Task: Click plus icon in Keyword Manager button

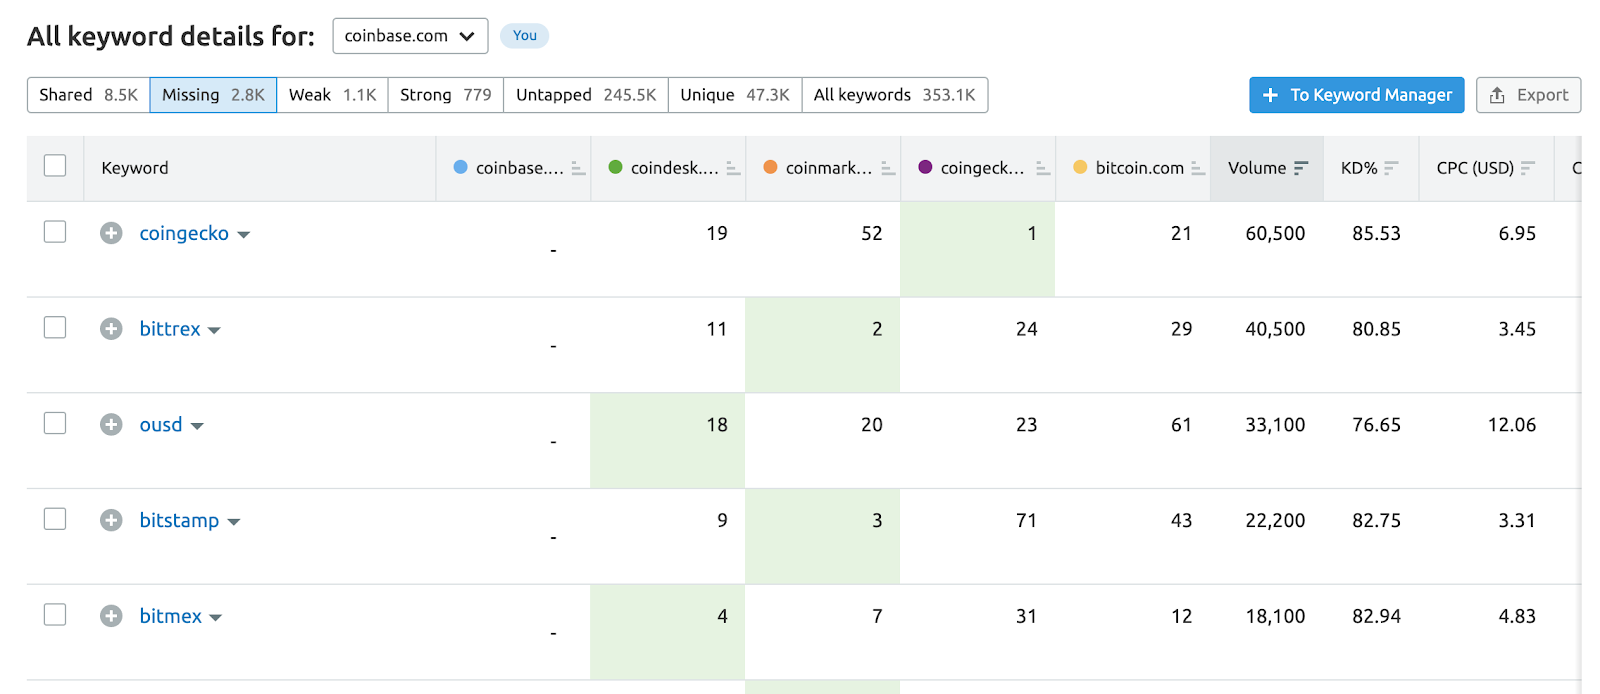Action: pyautogui.click(x=1270, y=95)
